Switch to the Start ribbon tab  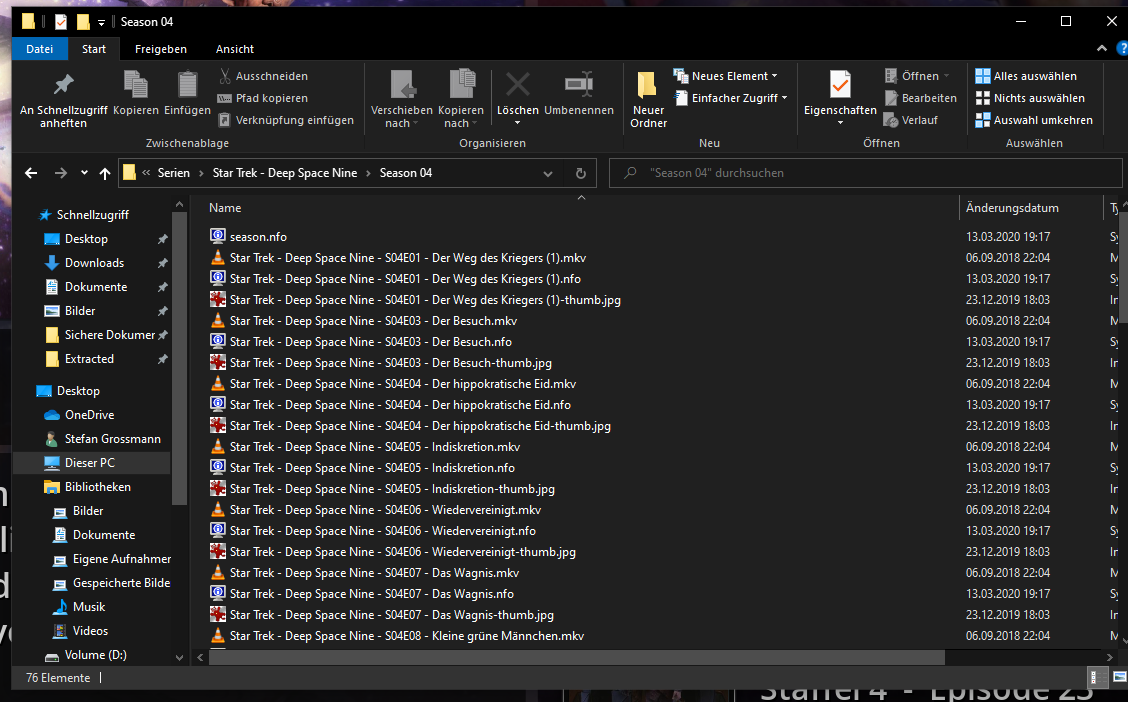pos(94,49)
